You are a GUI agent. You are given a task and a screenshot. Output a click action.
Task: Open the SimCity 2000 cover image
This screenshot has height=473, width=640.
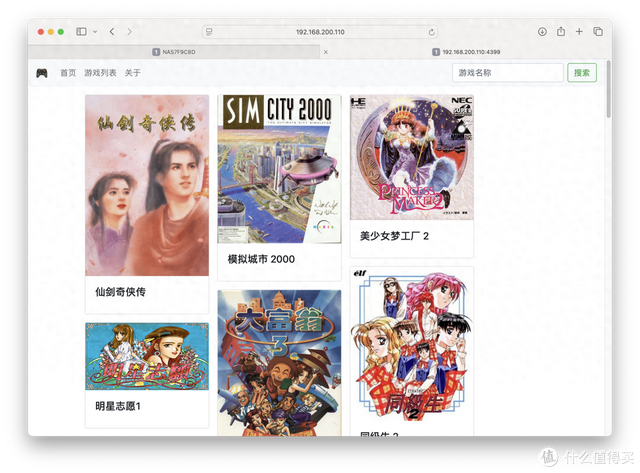click(x=279, y=169)
